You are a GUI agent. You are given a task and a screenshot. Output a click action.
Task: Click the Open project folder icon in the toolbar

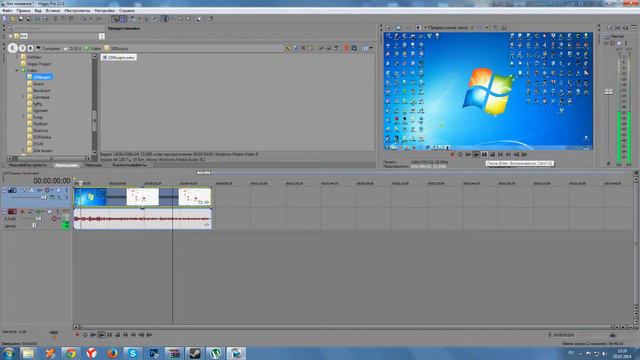(13, 19)
